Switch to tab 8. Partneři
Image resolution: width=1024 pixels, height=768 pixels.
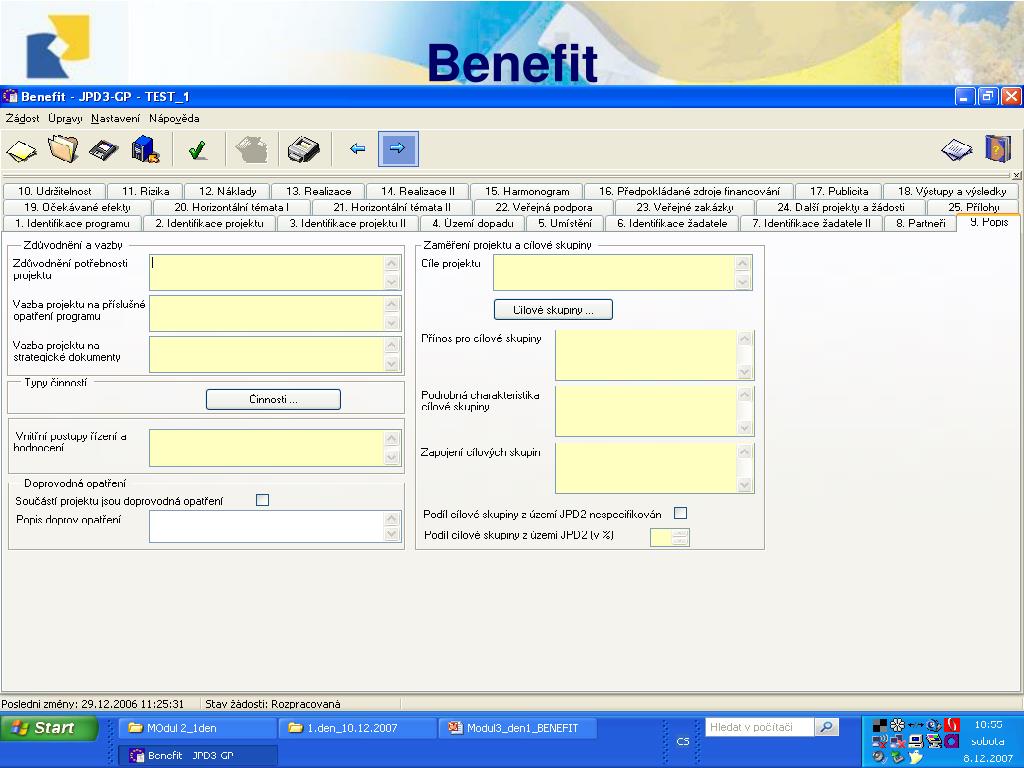[920, 223]
